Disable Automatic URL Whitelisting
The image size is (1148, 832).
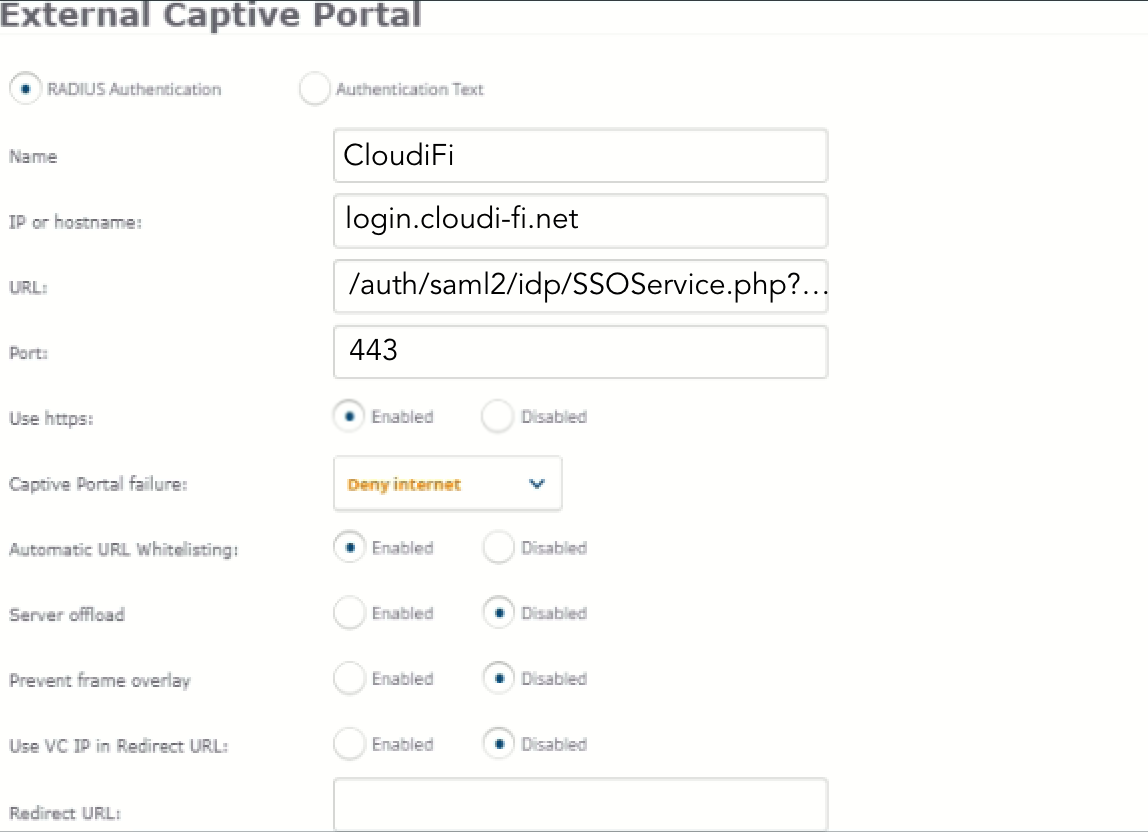click(x=497, y=547)
